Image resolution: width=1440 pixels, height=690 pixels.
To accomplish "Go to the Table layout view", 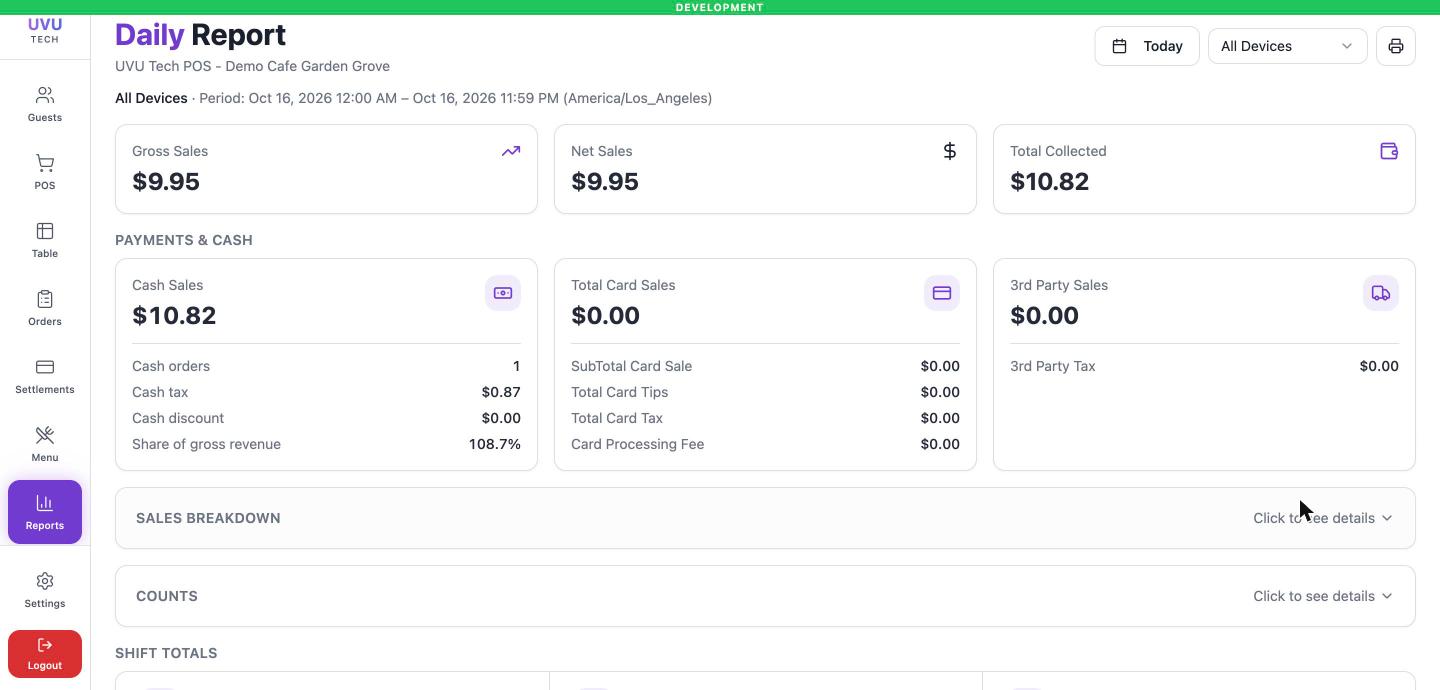I will [45, 240].
